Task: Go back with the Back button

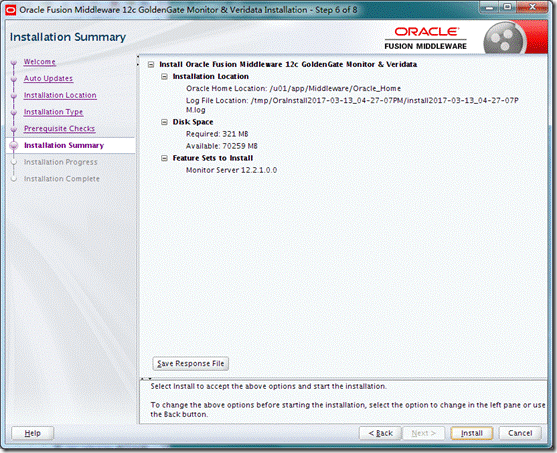Action: (380, 433)
